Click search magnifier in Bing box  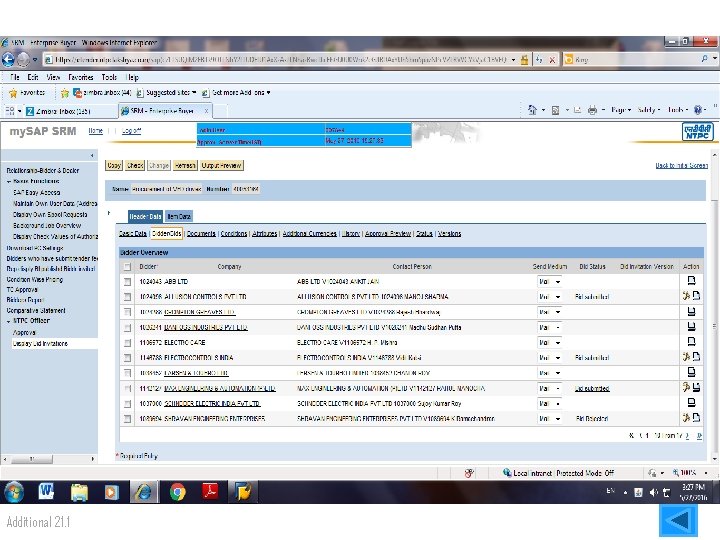(x=704, y=59)
